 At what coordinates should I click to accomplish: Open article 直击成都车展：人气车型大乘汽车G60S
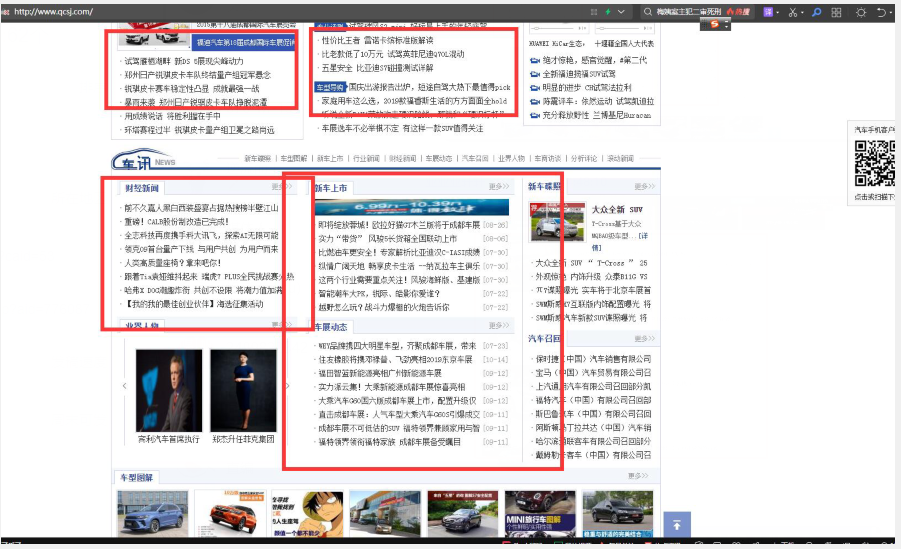[x=399, y=414]
